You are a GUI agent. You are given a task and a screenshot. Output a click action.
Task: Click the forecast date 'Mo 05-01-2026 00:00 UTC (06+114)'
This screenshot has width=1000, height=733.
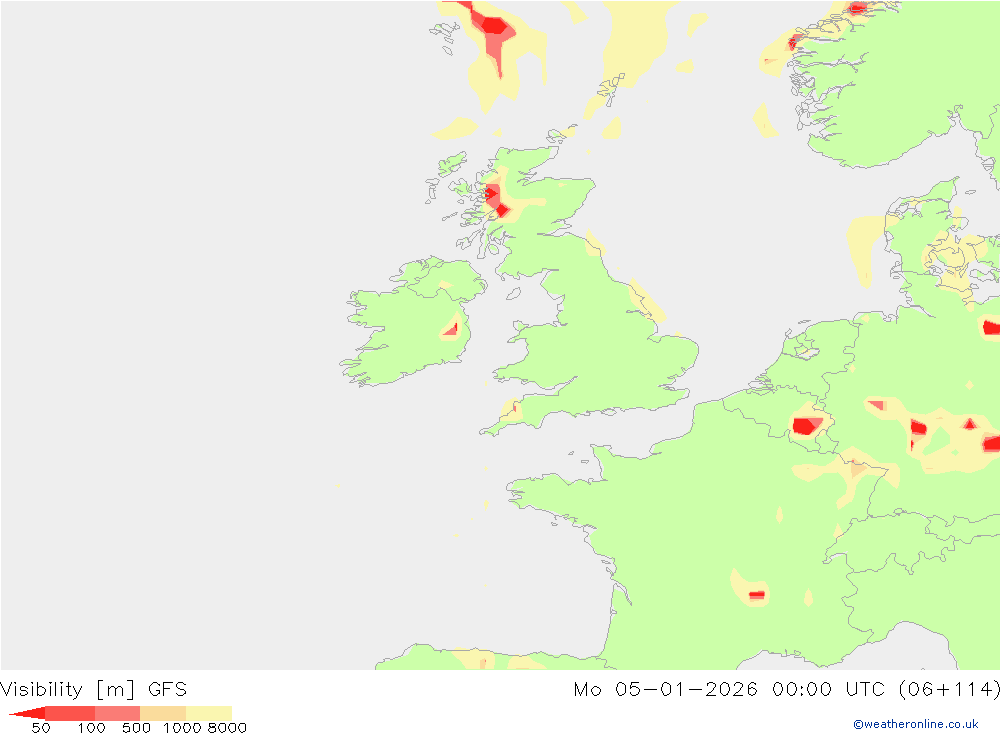(786, 689)
